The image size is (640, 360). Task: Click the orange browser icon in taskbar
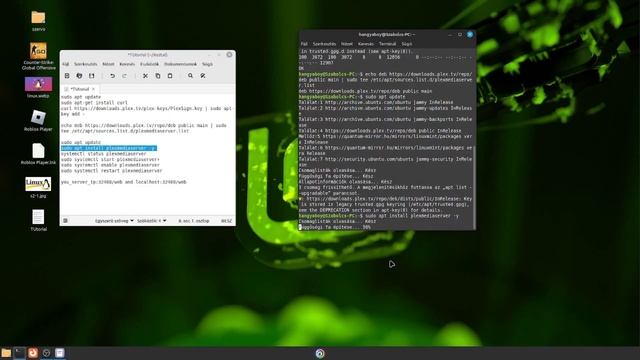33,353
